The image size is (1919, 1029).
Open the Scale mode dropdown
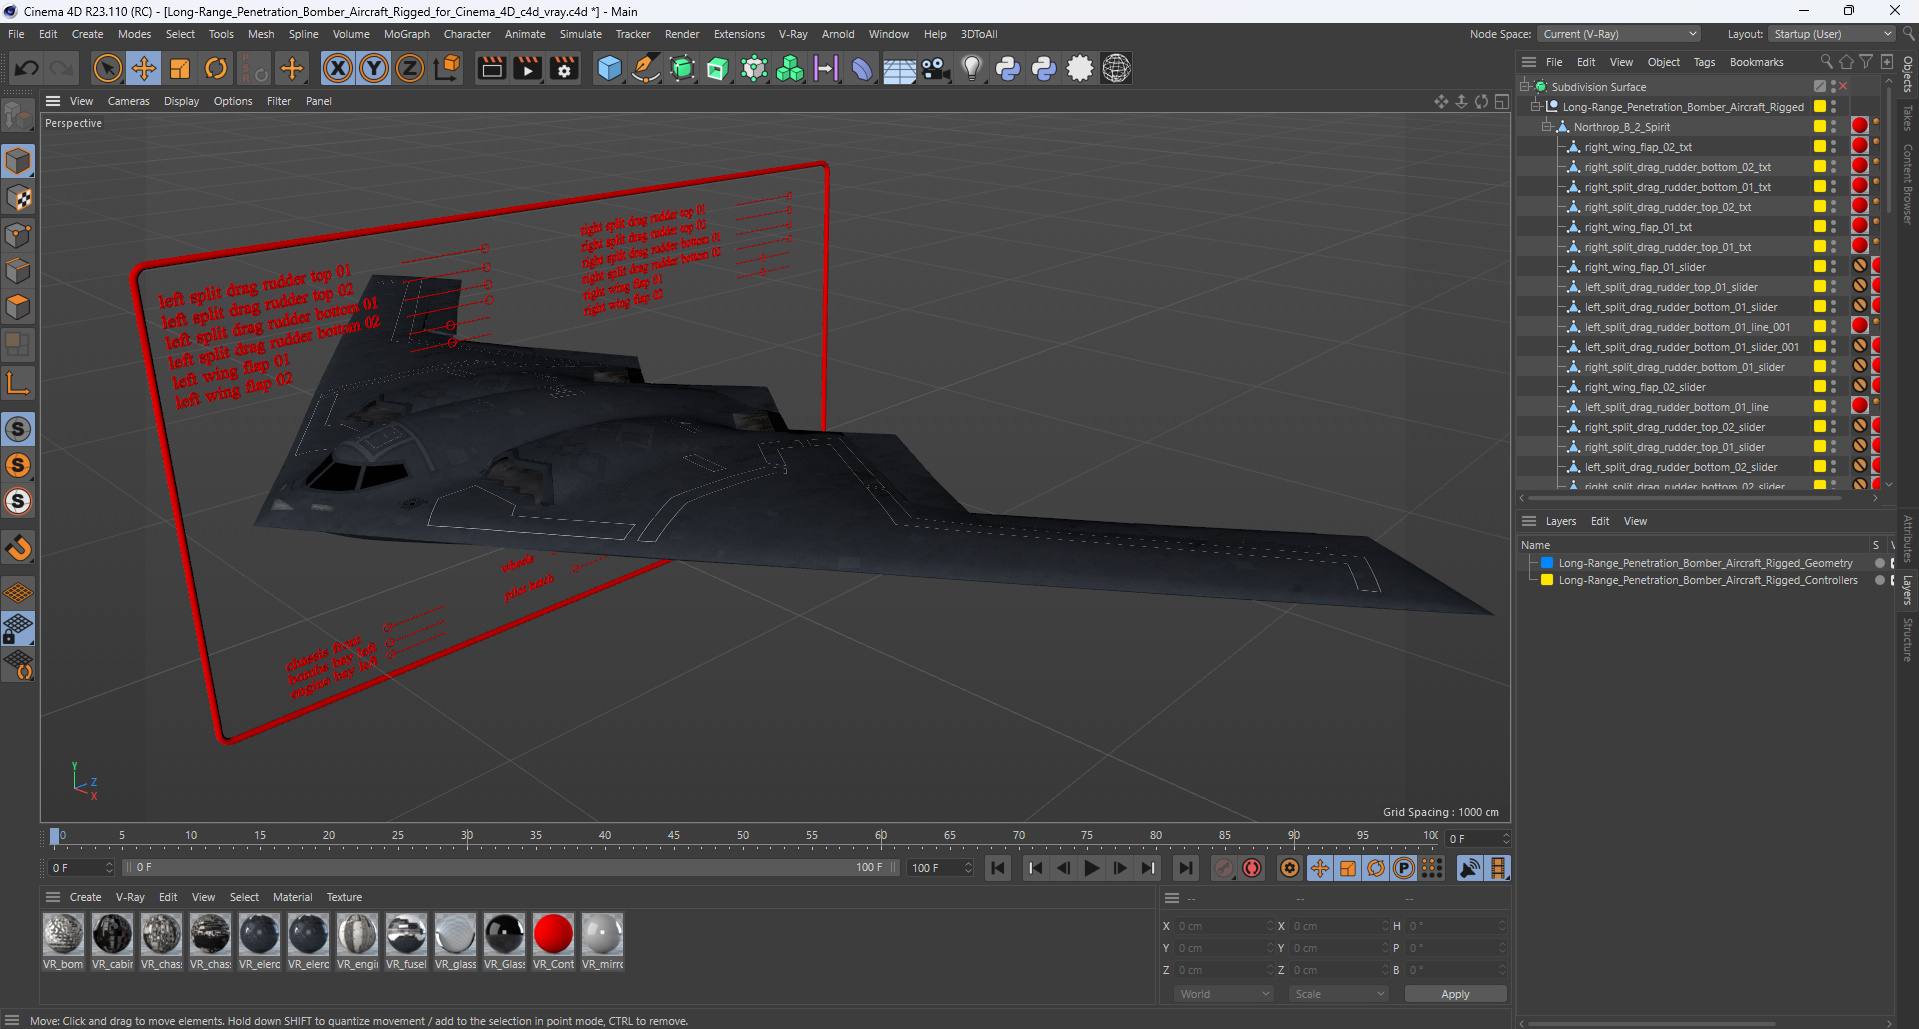tap(1339, 994)
